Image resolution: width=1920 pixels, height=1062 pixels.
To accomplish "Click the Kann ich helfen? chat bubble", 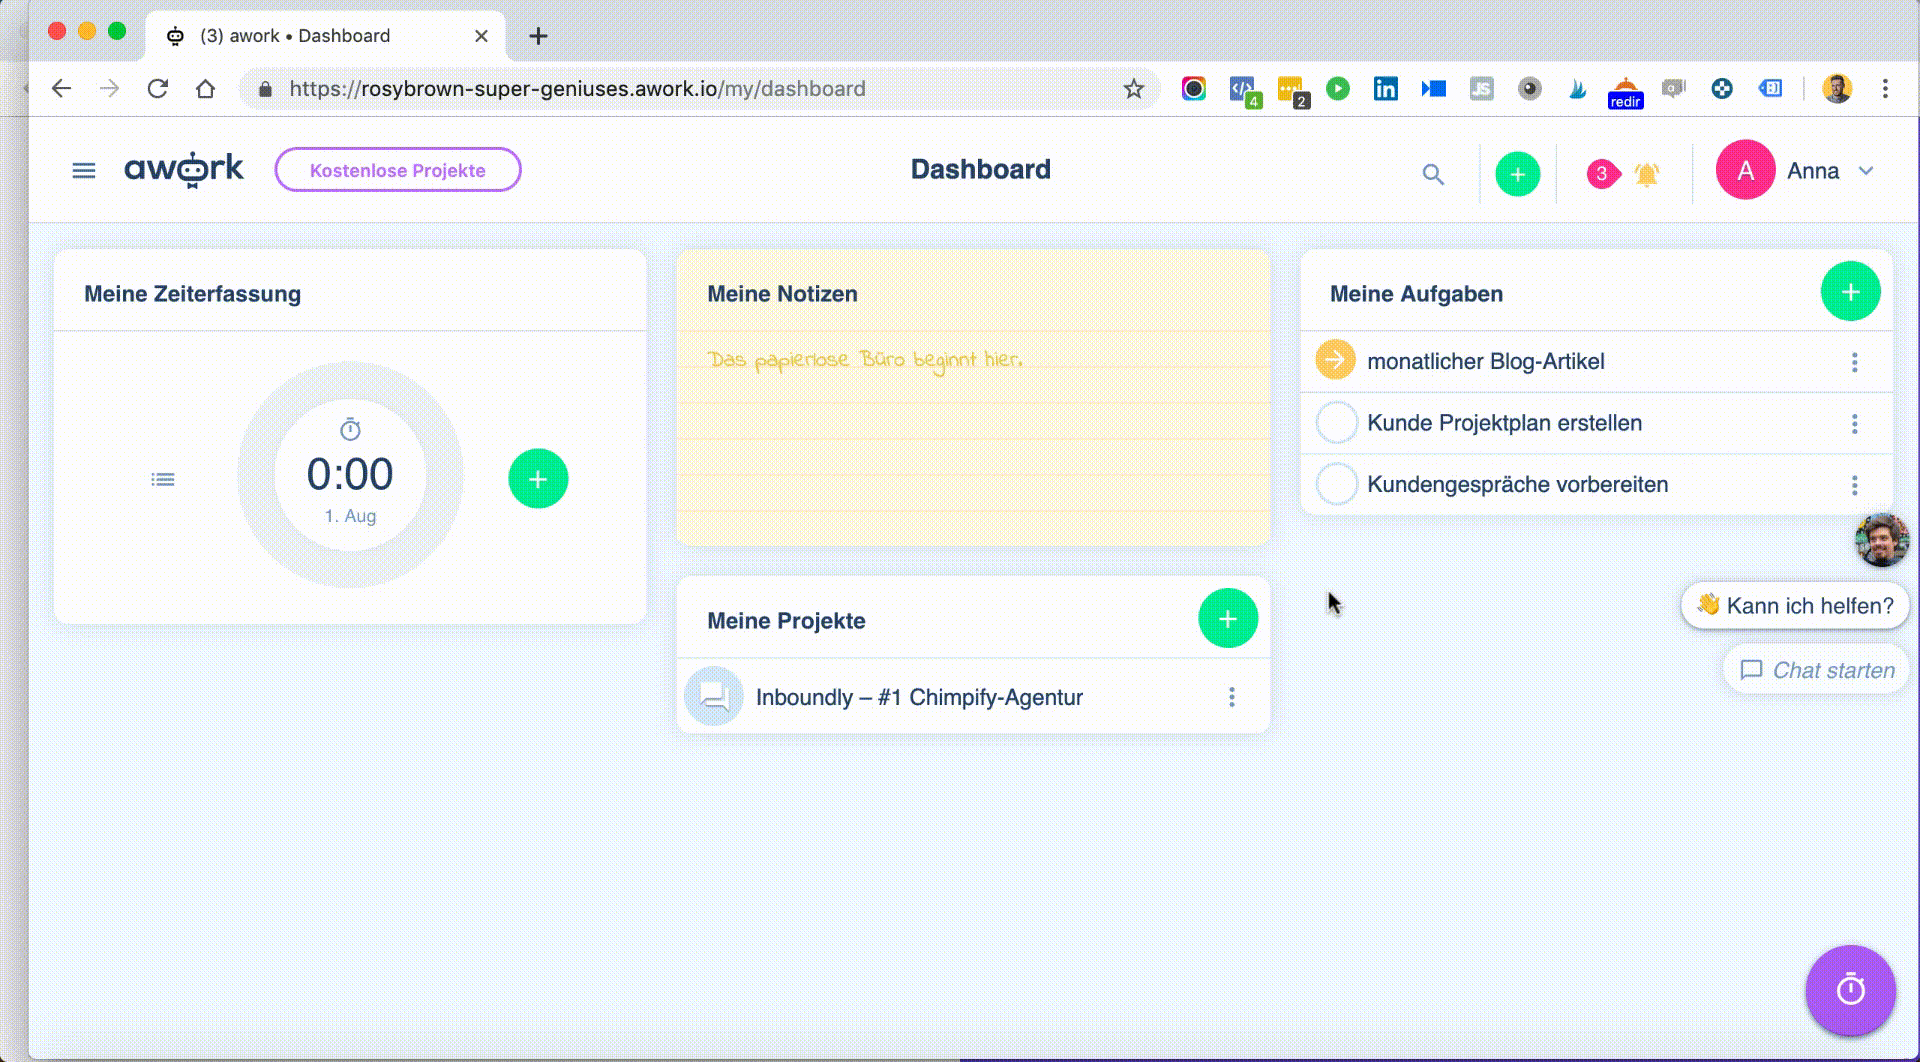I will tap(1795, 606).
